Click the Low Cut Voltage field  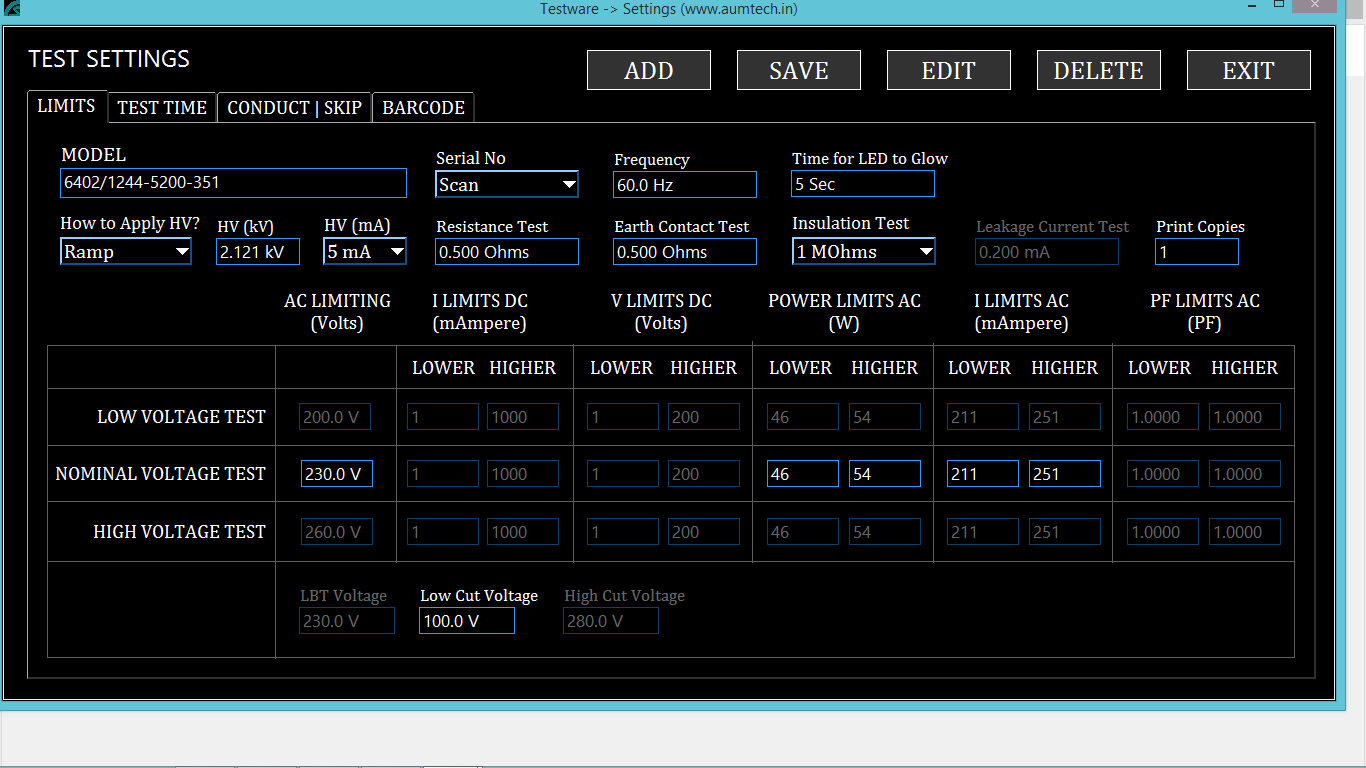pyautogui.click(x=466, y=621)
